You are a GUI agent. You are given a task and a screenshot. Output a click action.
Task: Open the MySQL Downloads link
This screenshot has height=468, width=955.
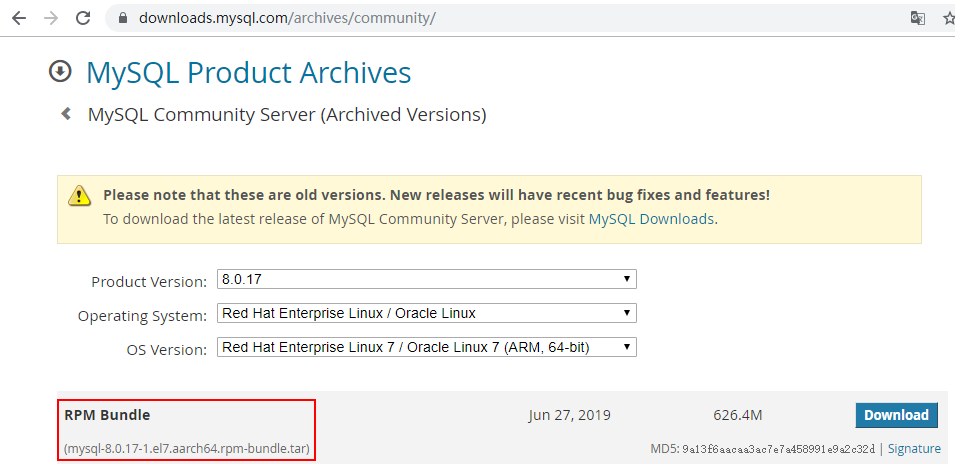click(x=651, y=219)
